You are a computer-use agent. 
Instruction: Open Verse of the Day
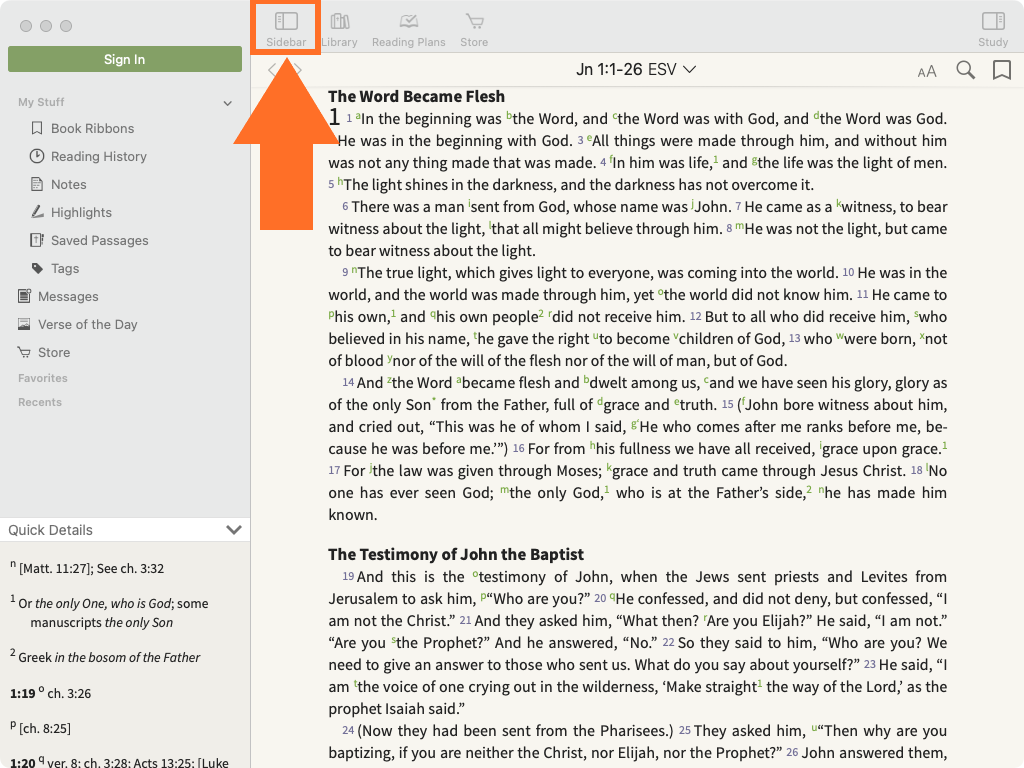pos(87,324)
